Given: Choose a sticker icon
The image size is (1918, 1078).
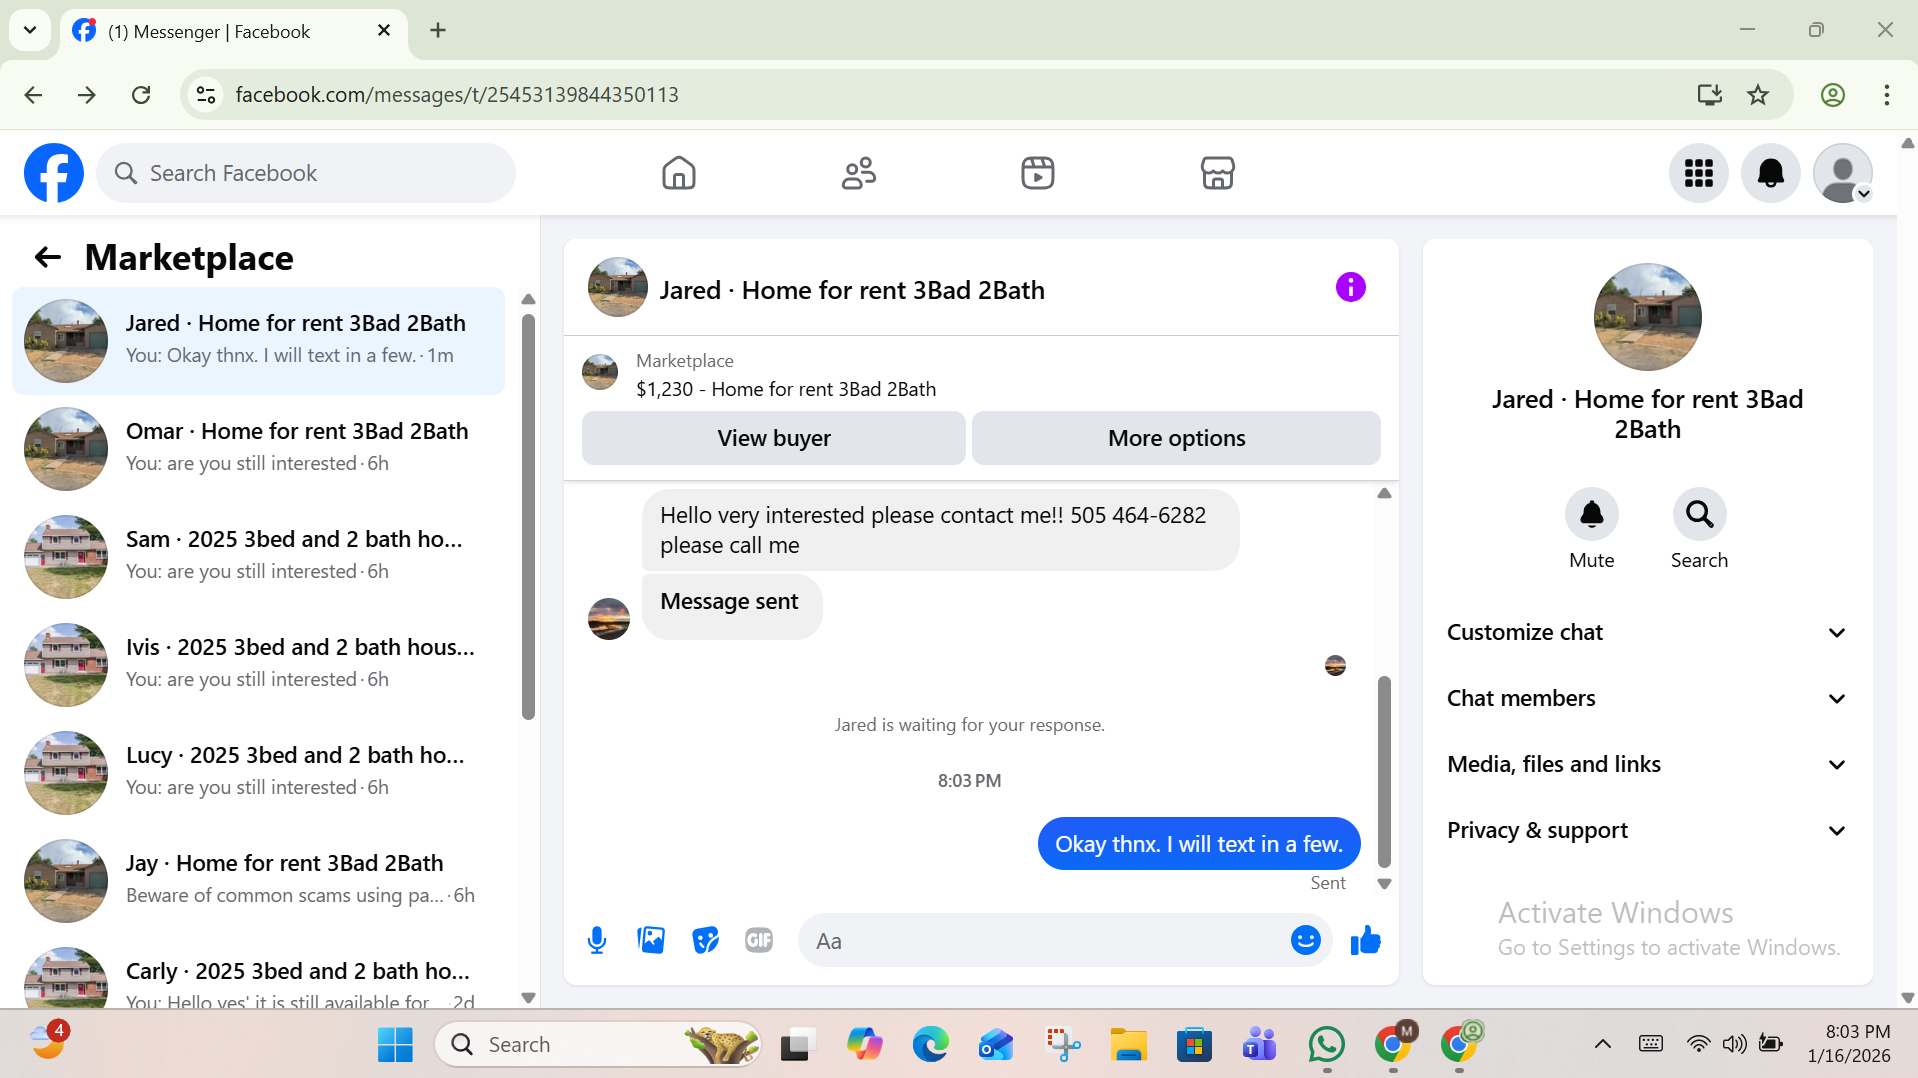Looking at the screenshot, I should [x=705, y=940].
